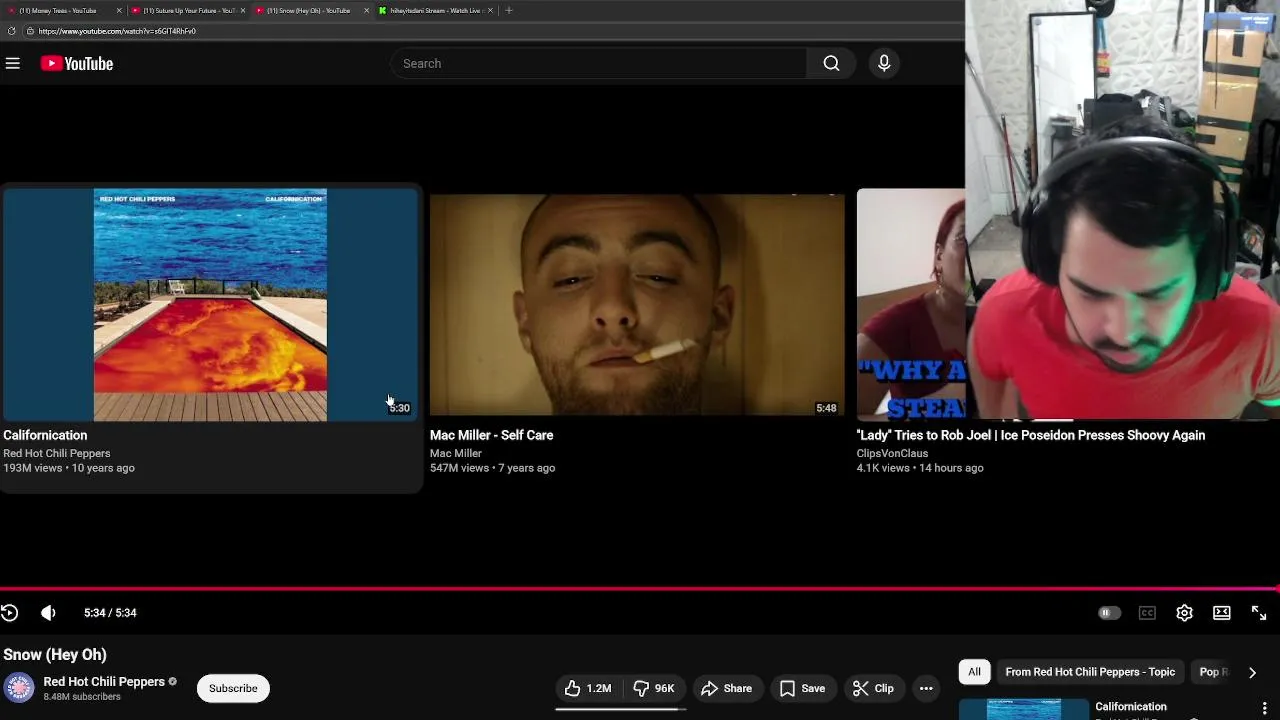Click the Snow (Hey Oh) video title
1280x720 pixels.
pos(55,655)
